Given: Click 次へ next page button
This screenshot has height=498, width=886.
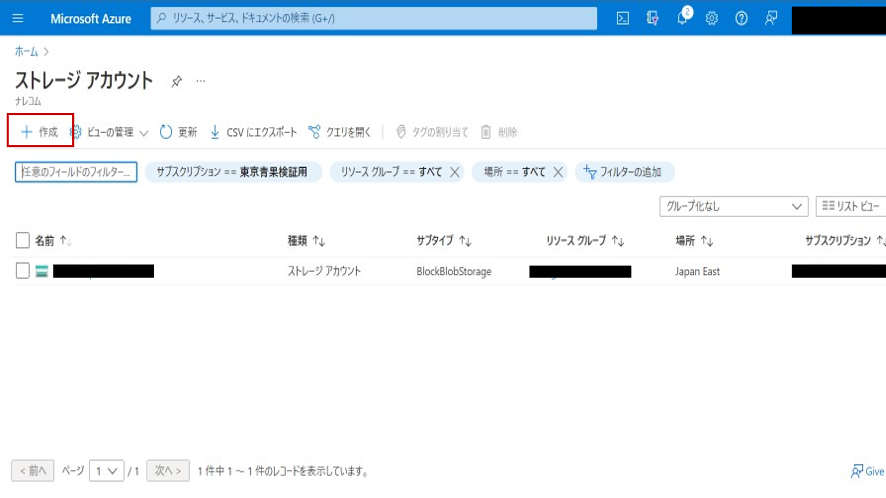Looking at the screenshot, I should pyautogui.click(x=168, y=470).
